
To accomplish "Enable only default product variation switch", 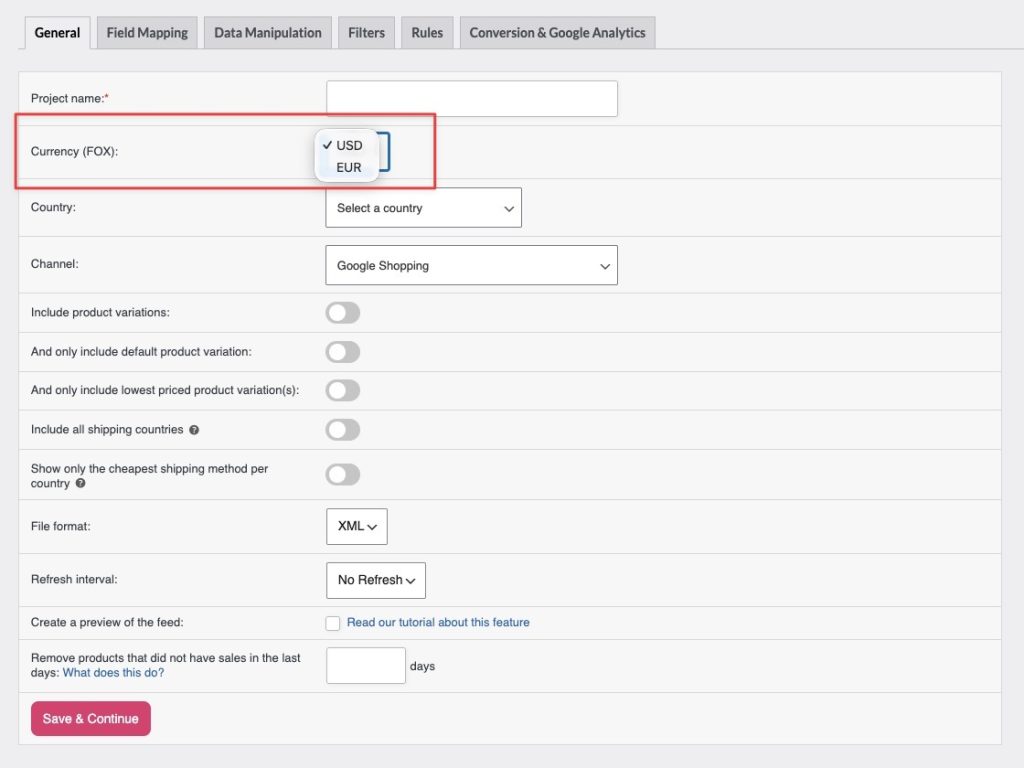I will click(x=343, y=352).
